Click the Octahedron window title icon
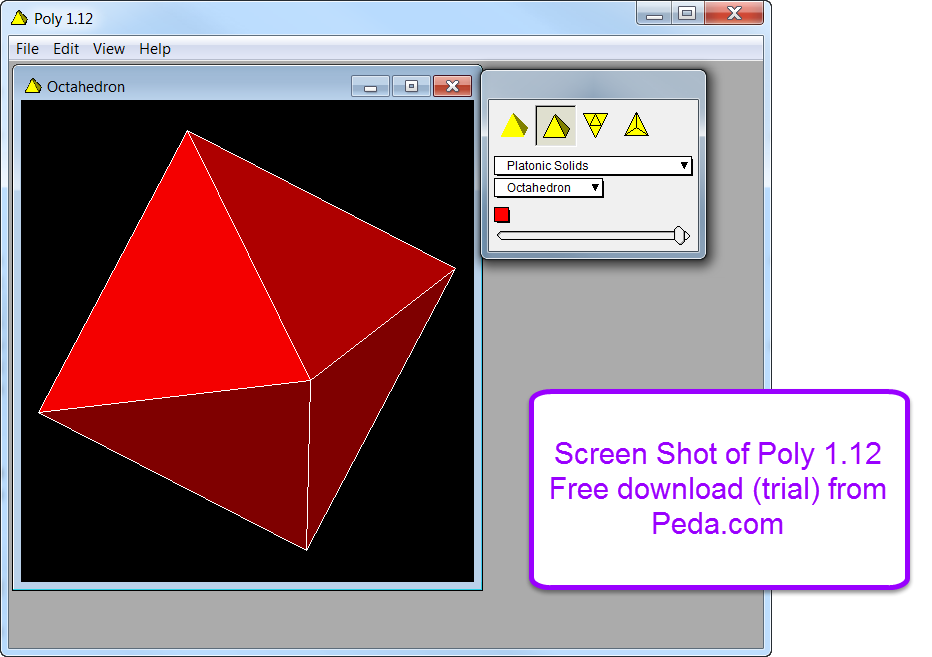 click(33, 86)
